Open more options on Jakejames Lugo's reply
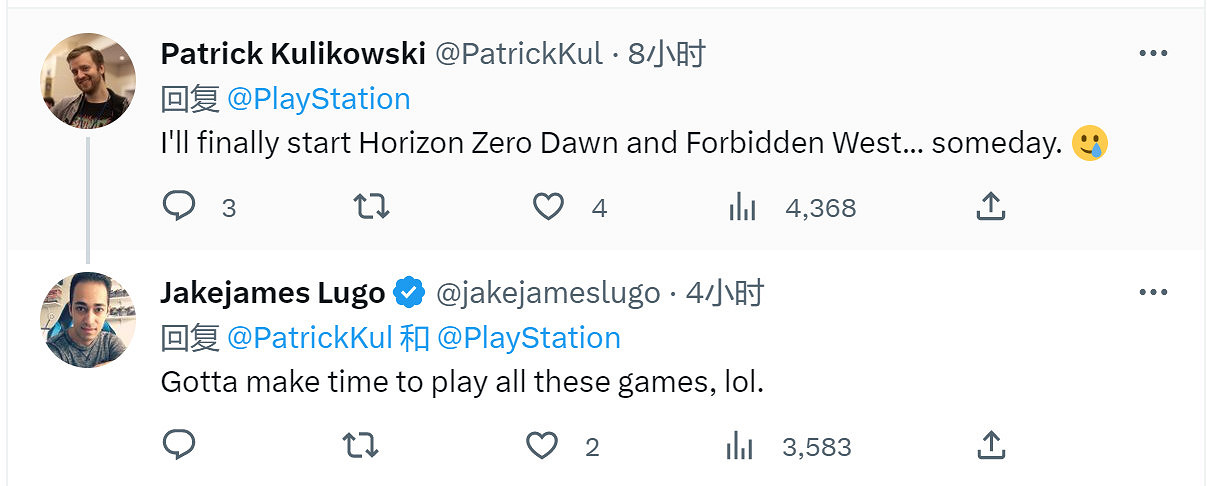Screen dimensions: 1207x486 [1153, 293]
